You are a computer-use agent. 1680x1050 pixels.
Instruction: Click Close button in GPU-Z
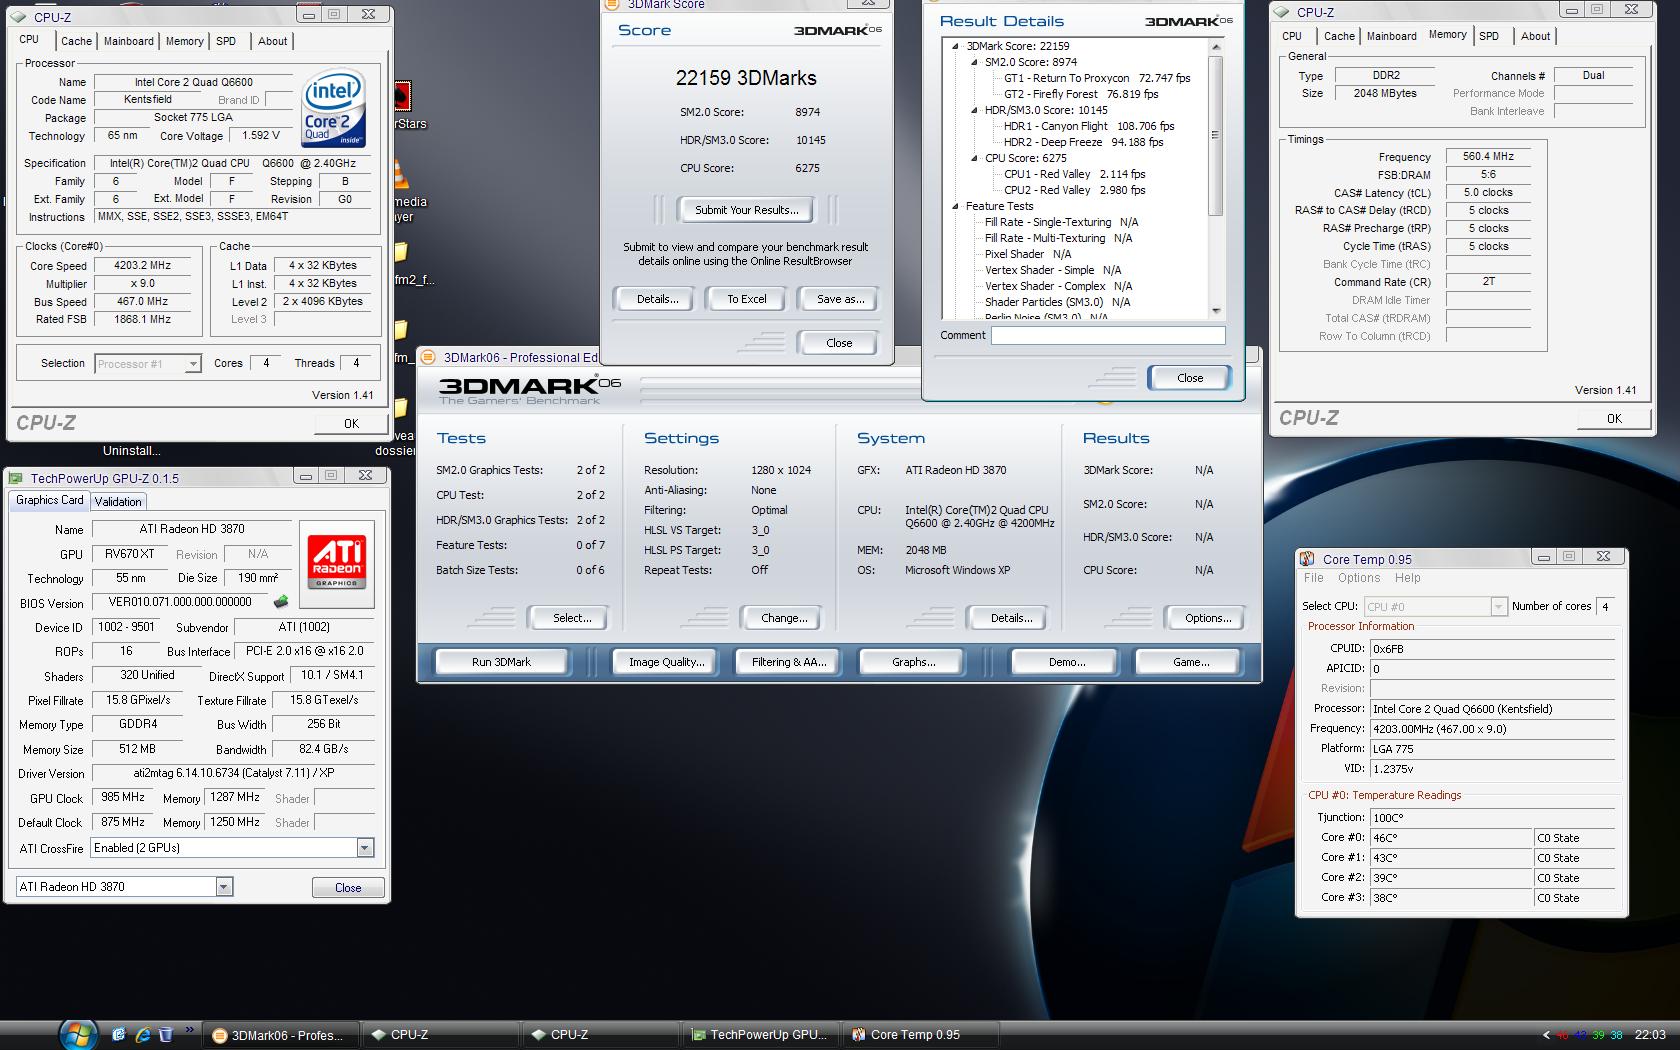(x=348, y=888)
